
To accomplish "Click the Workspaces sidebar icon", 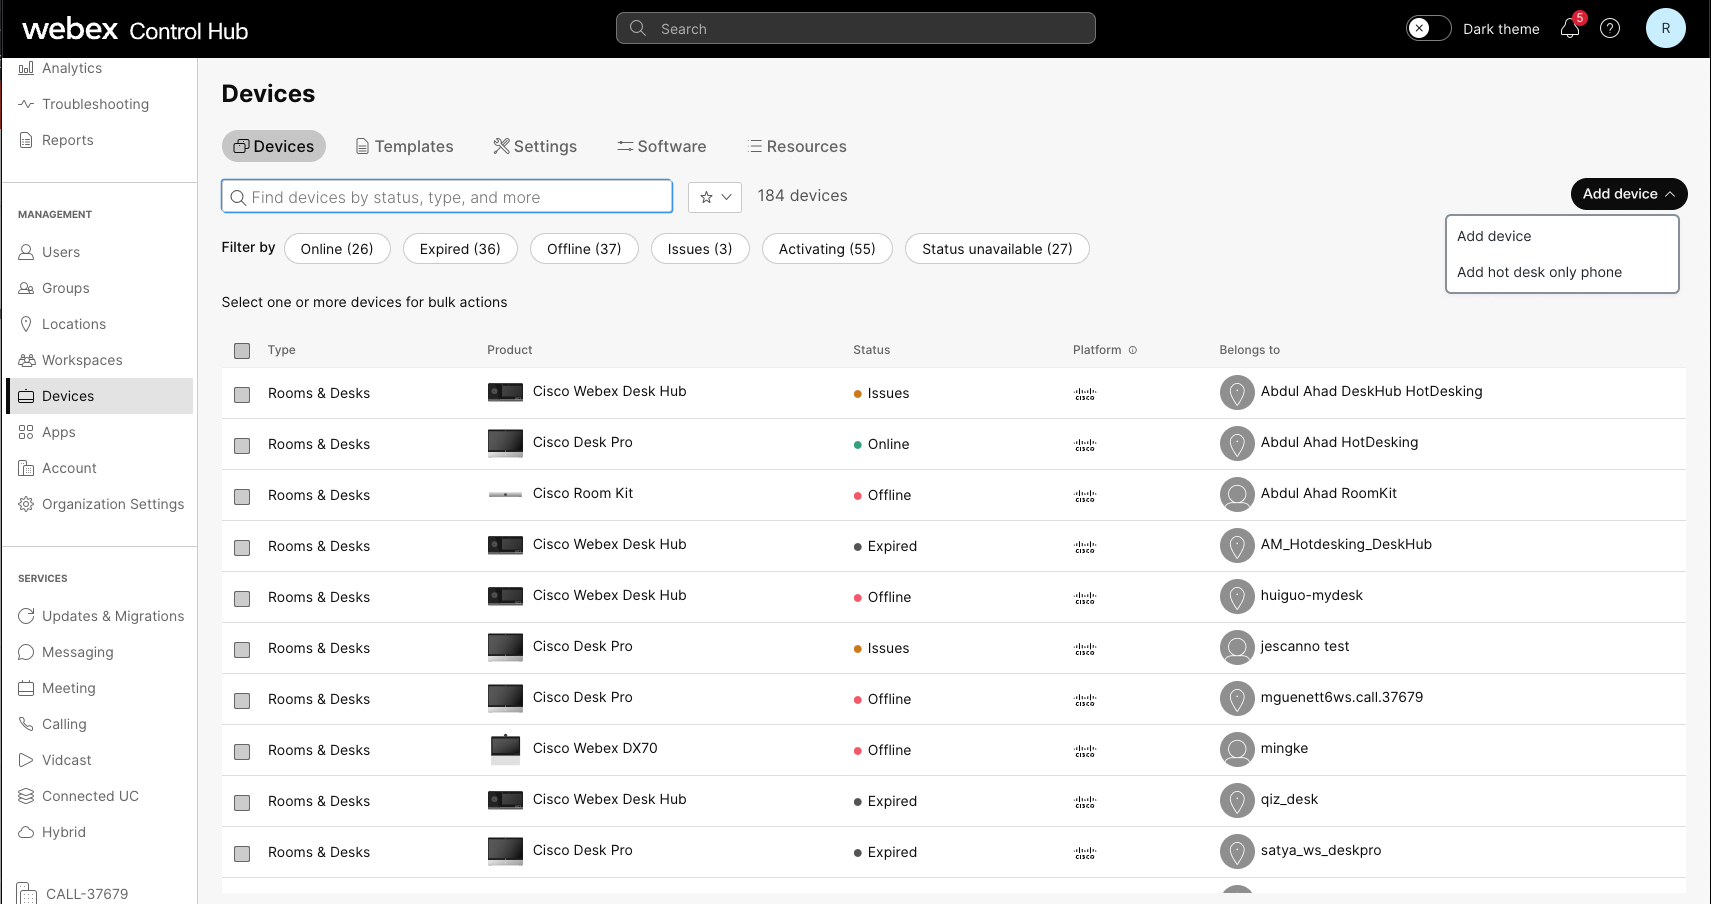I will (x=26, y=360).
